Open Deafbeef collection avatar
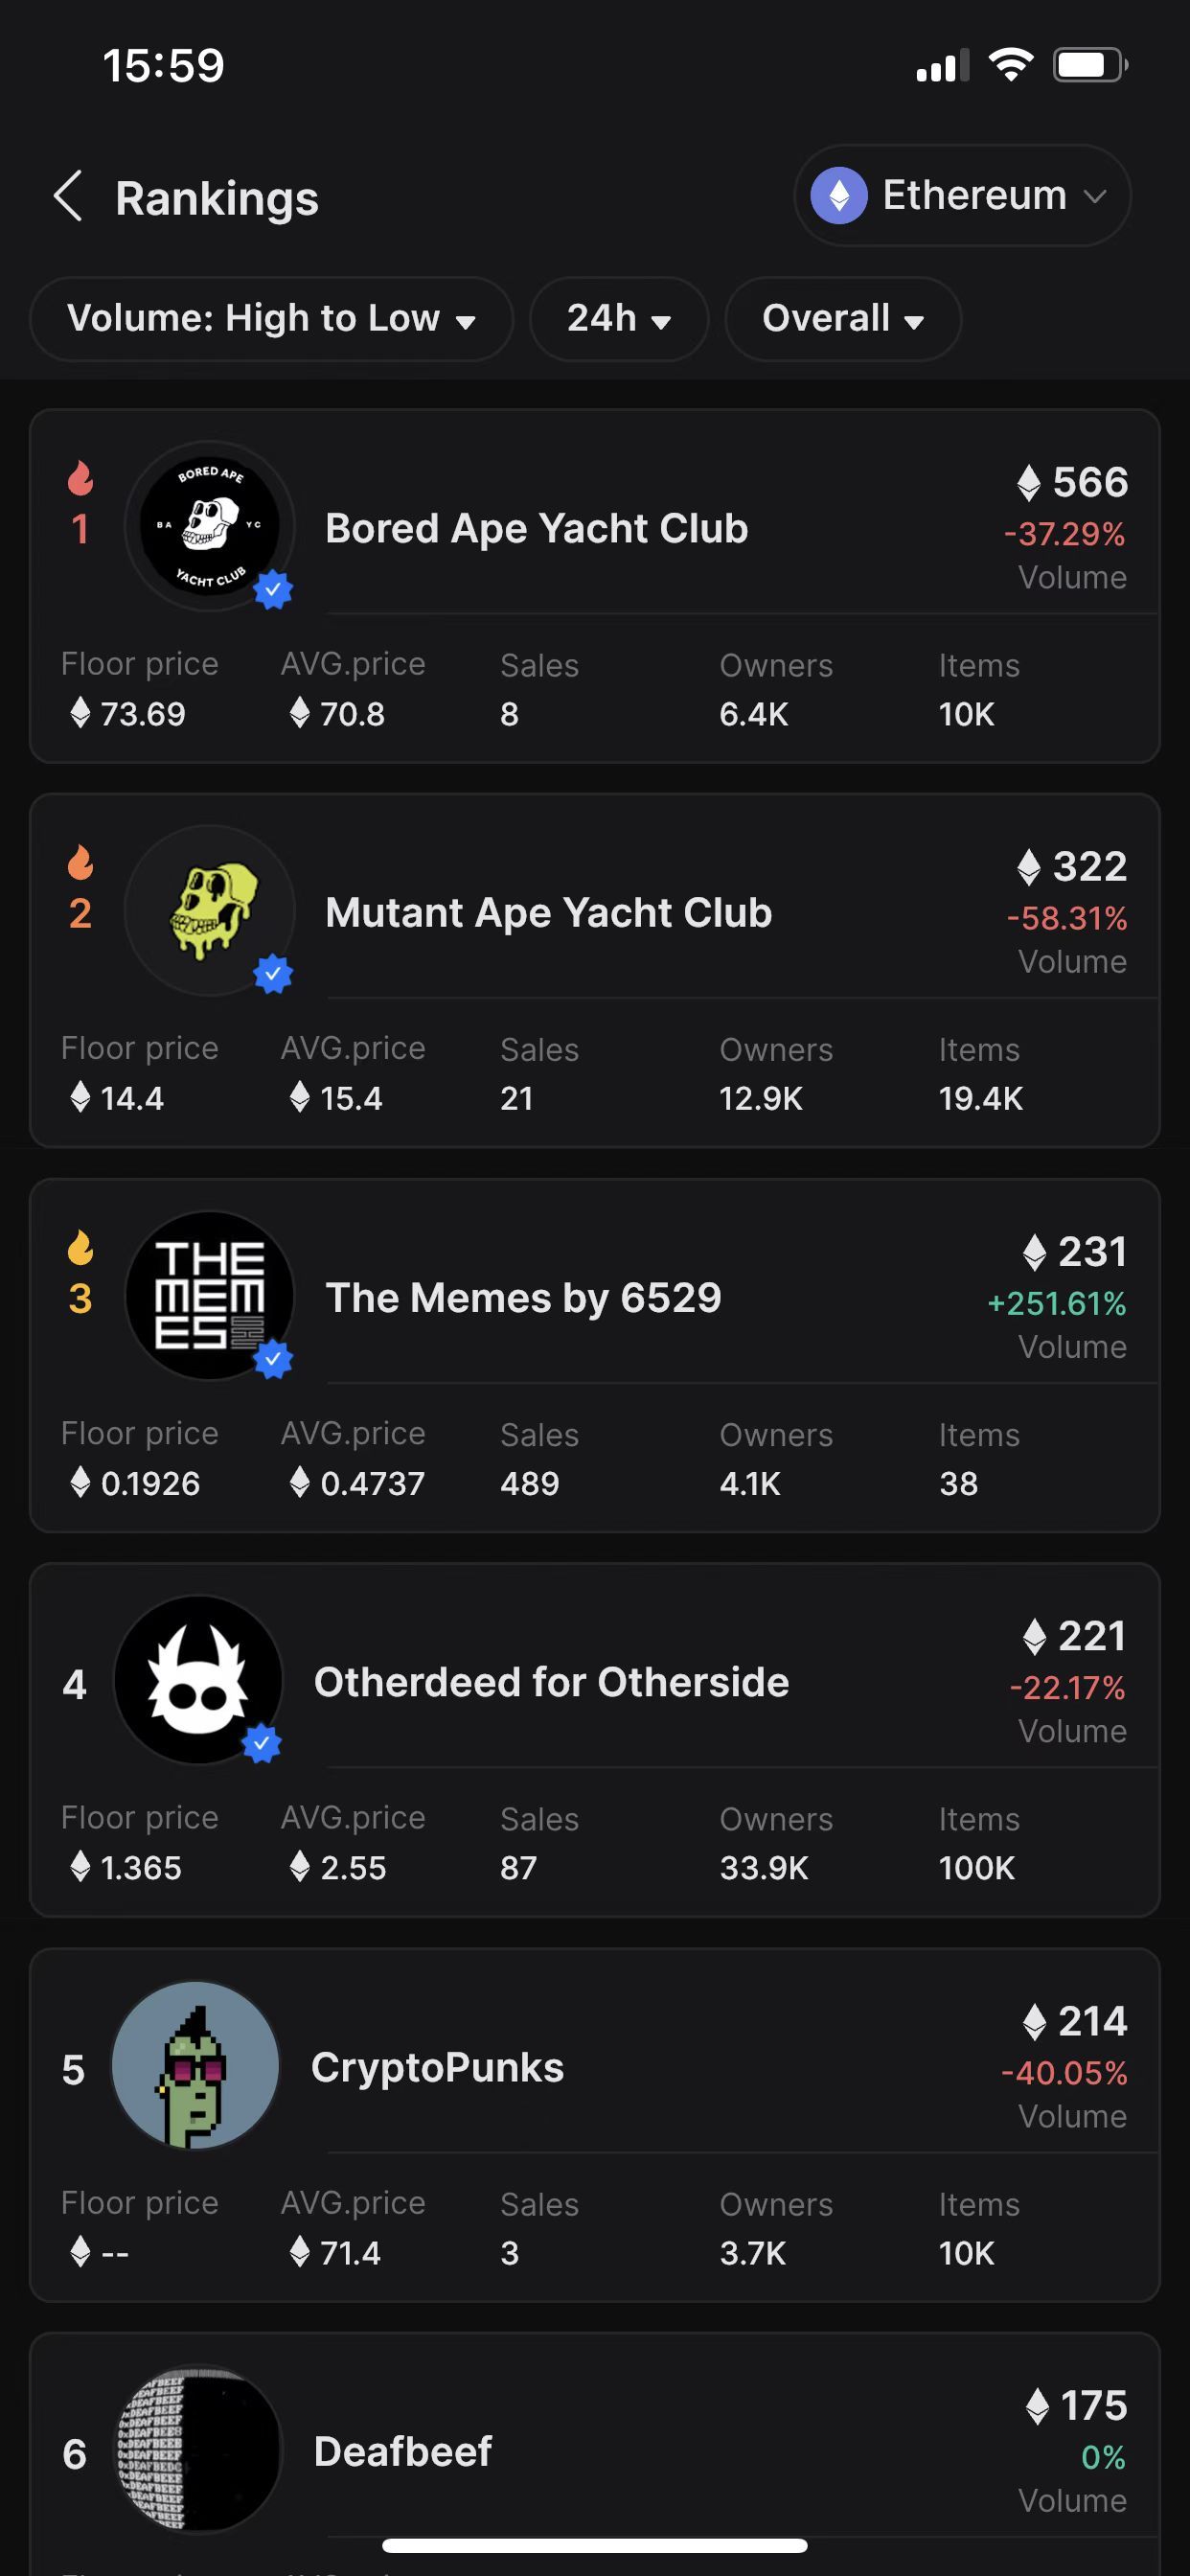This screenshot has width=1190, height=2576. tap(198, 2449)
